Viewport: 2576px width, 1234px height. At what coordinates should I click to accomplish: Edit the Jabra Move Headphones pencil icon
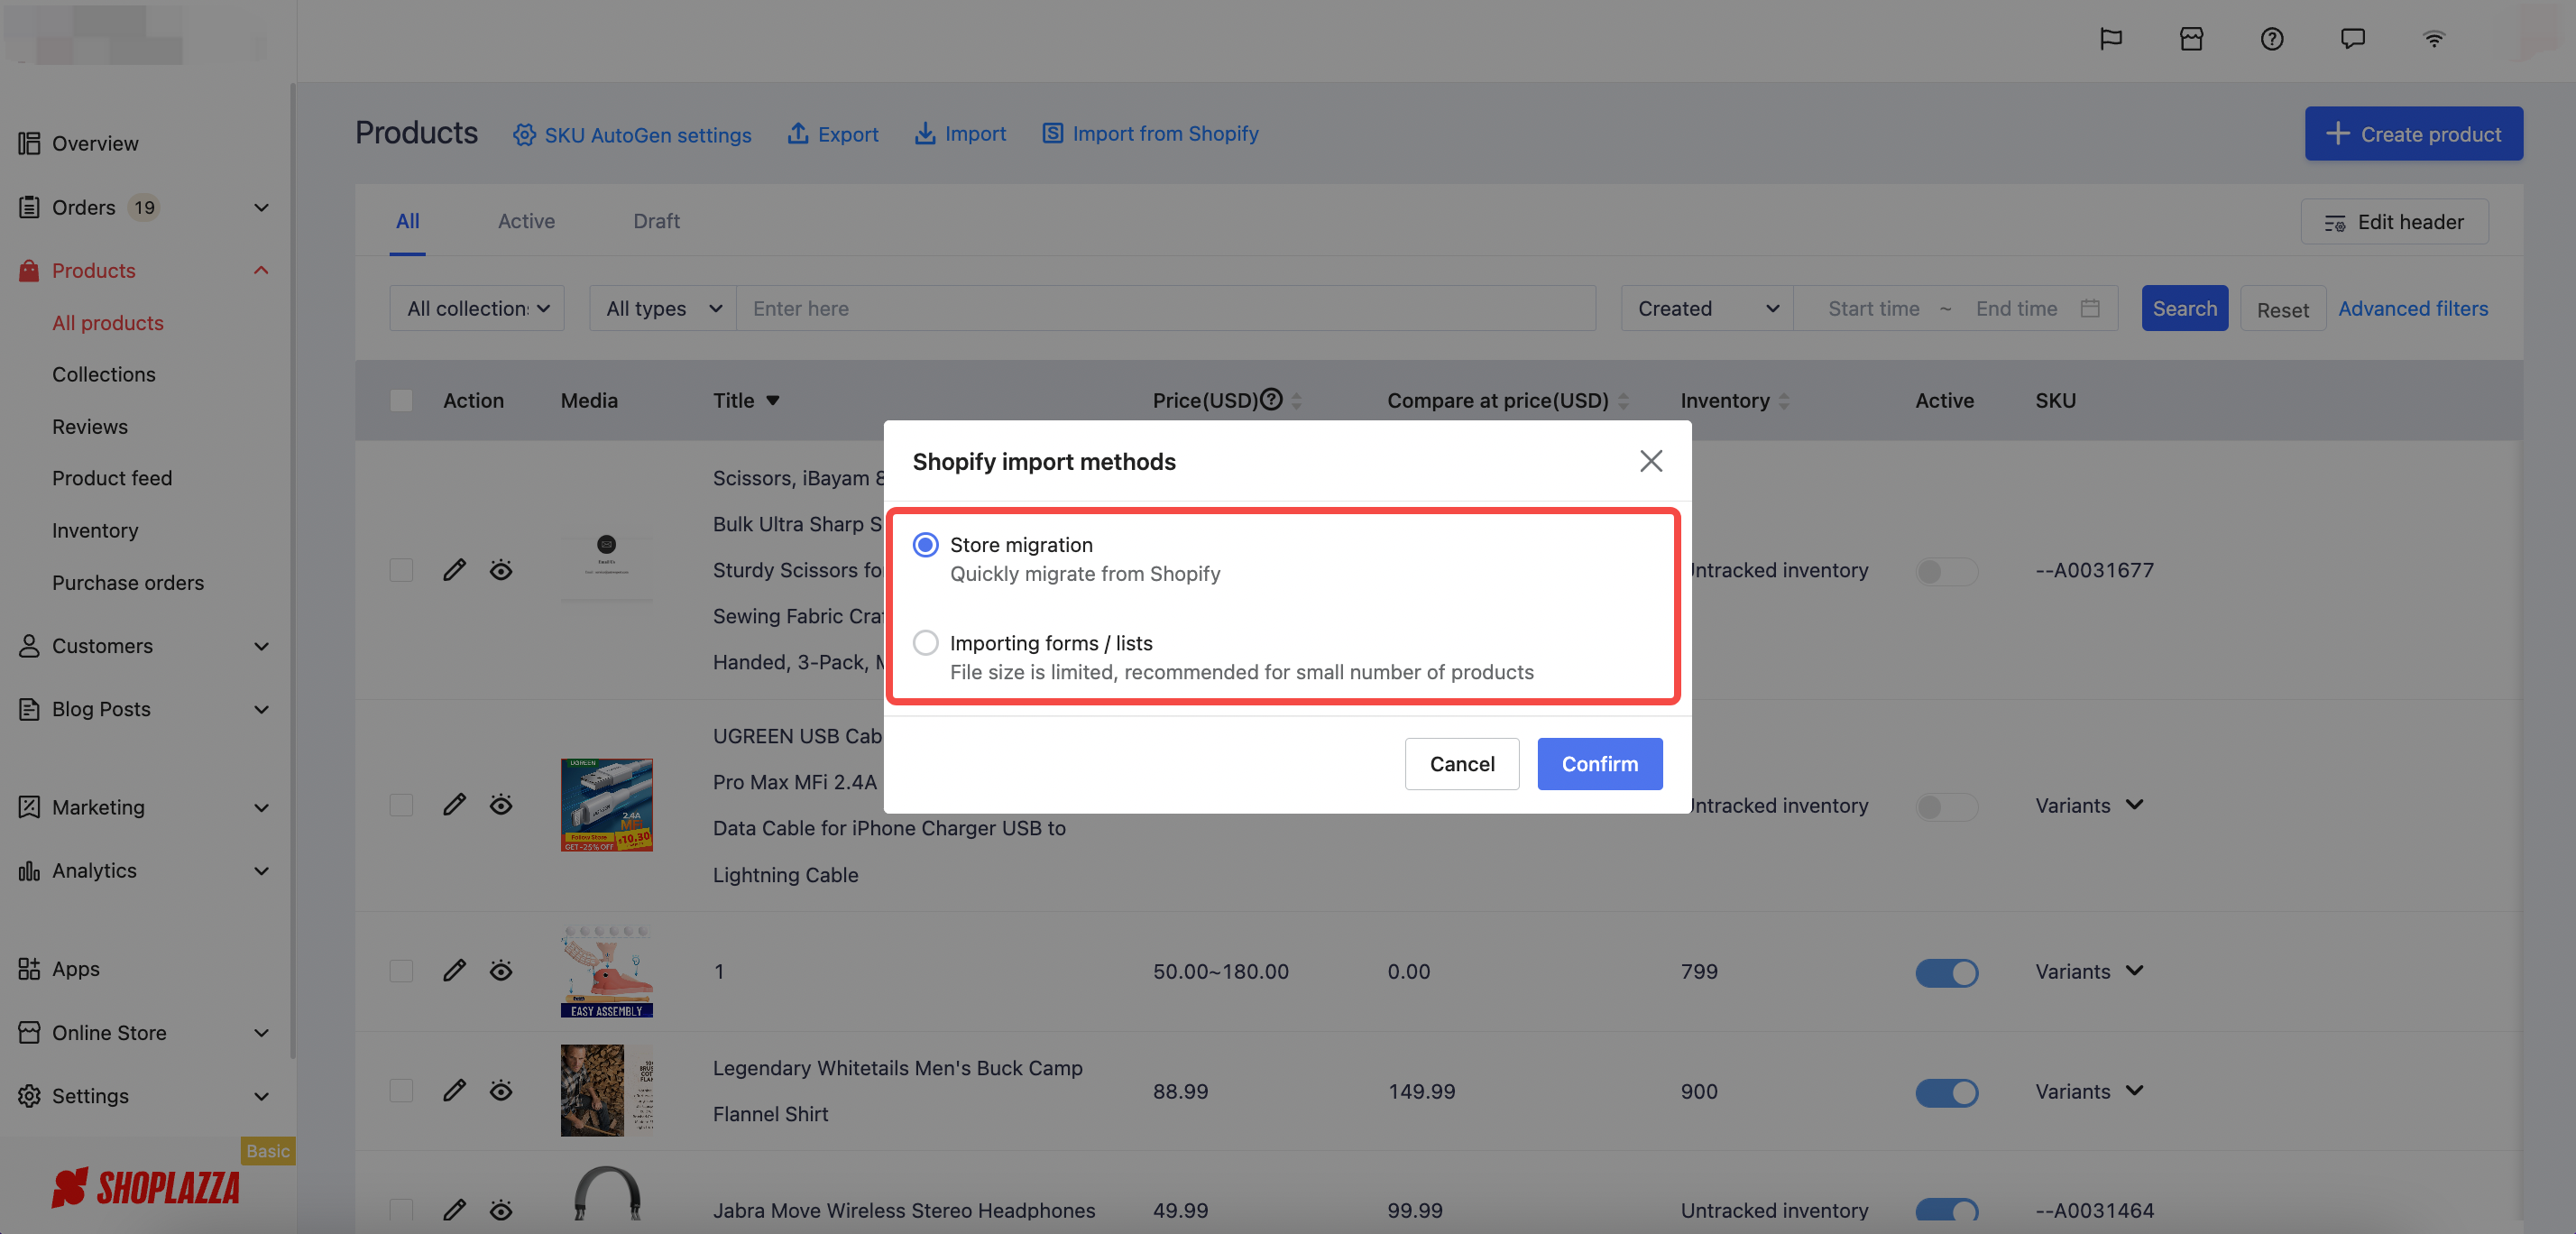tap(454, 1210)
